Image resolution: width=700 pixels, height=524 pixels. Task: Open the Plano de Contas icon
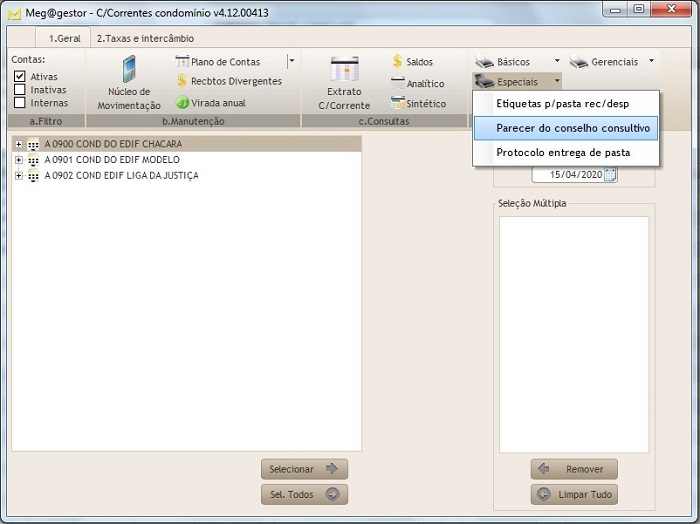pos(182,61)
